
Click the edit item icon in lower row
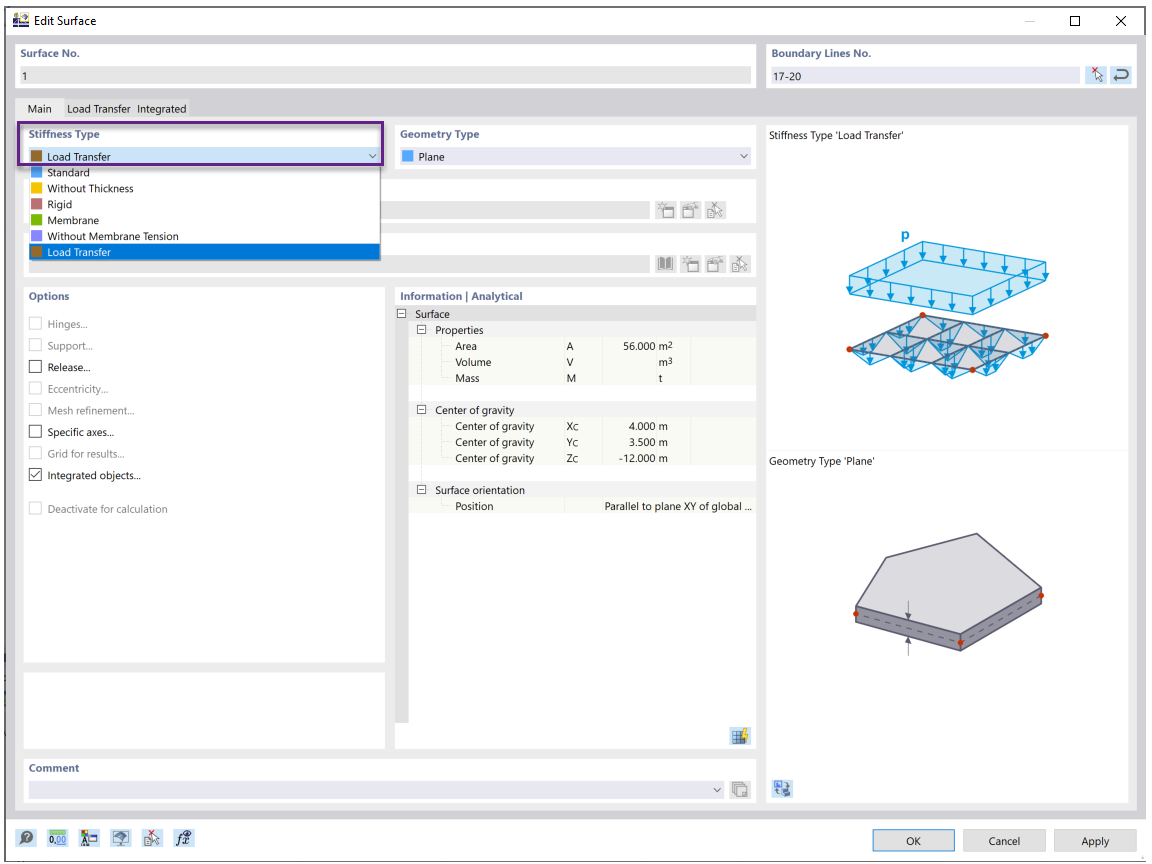pyautogui.click(x=716, y=264)
